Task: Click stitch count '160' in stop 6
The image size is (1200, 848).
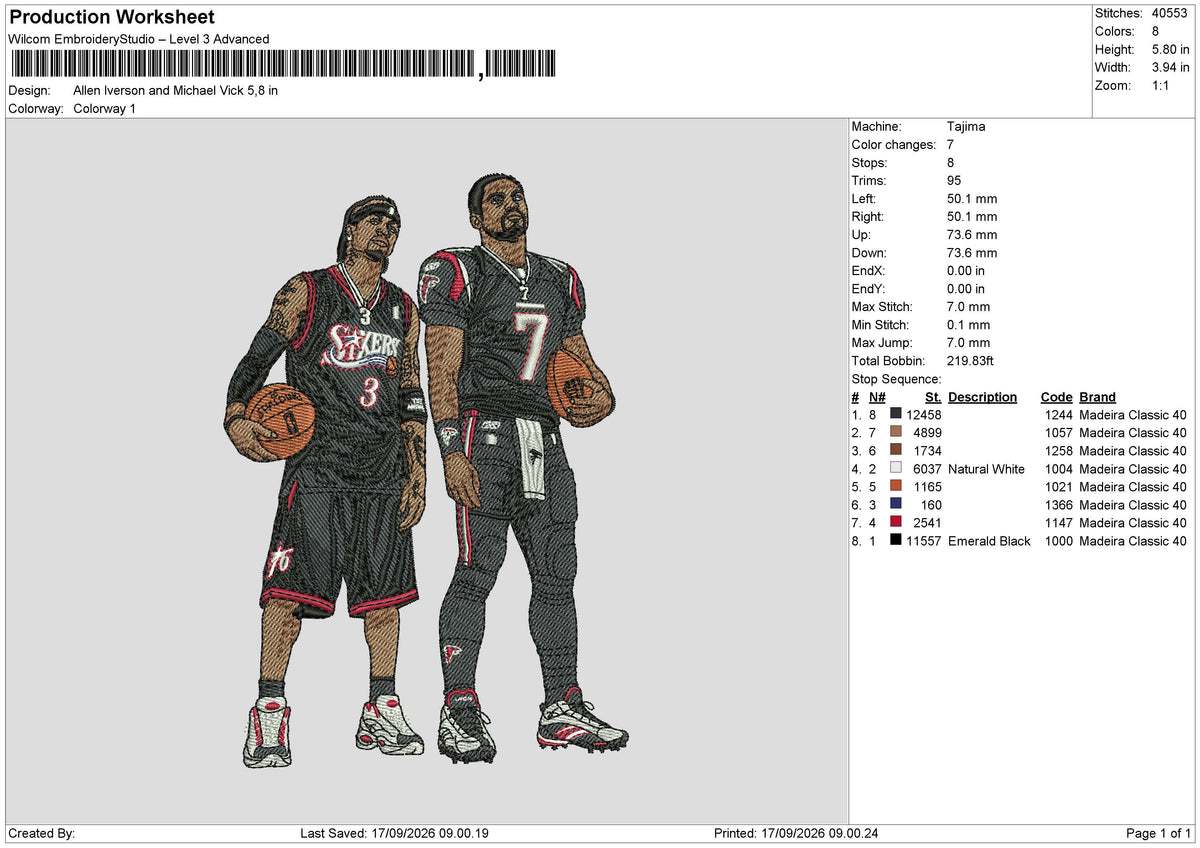Action: [x=931, y=505]
